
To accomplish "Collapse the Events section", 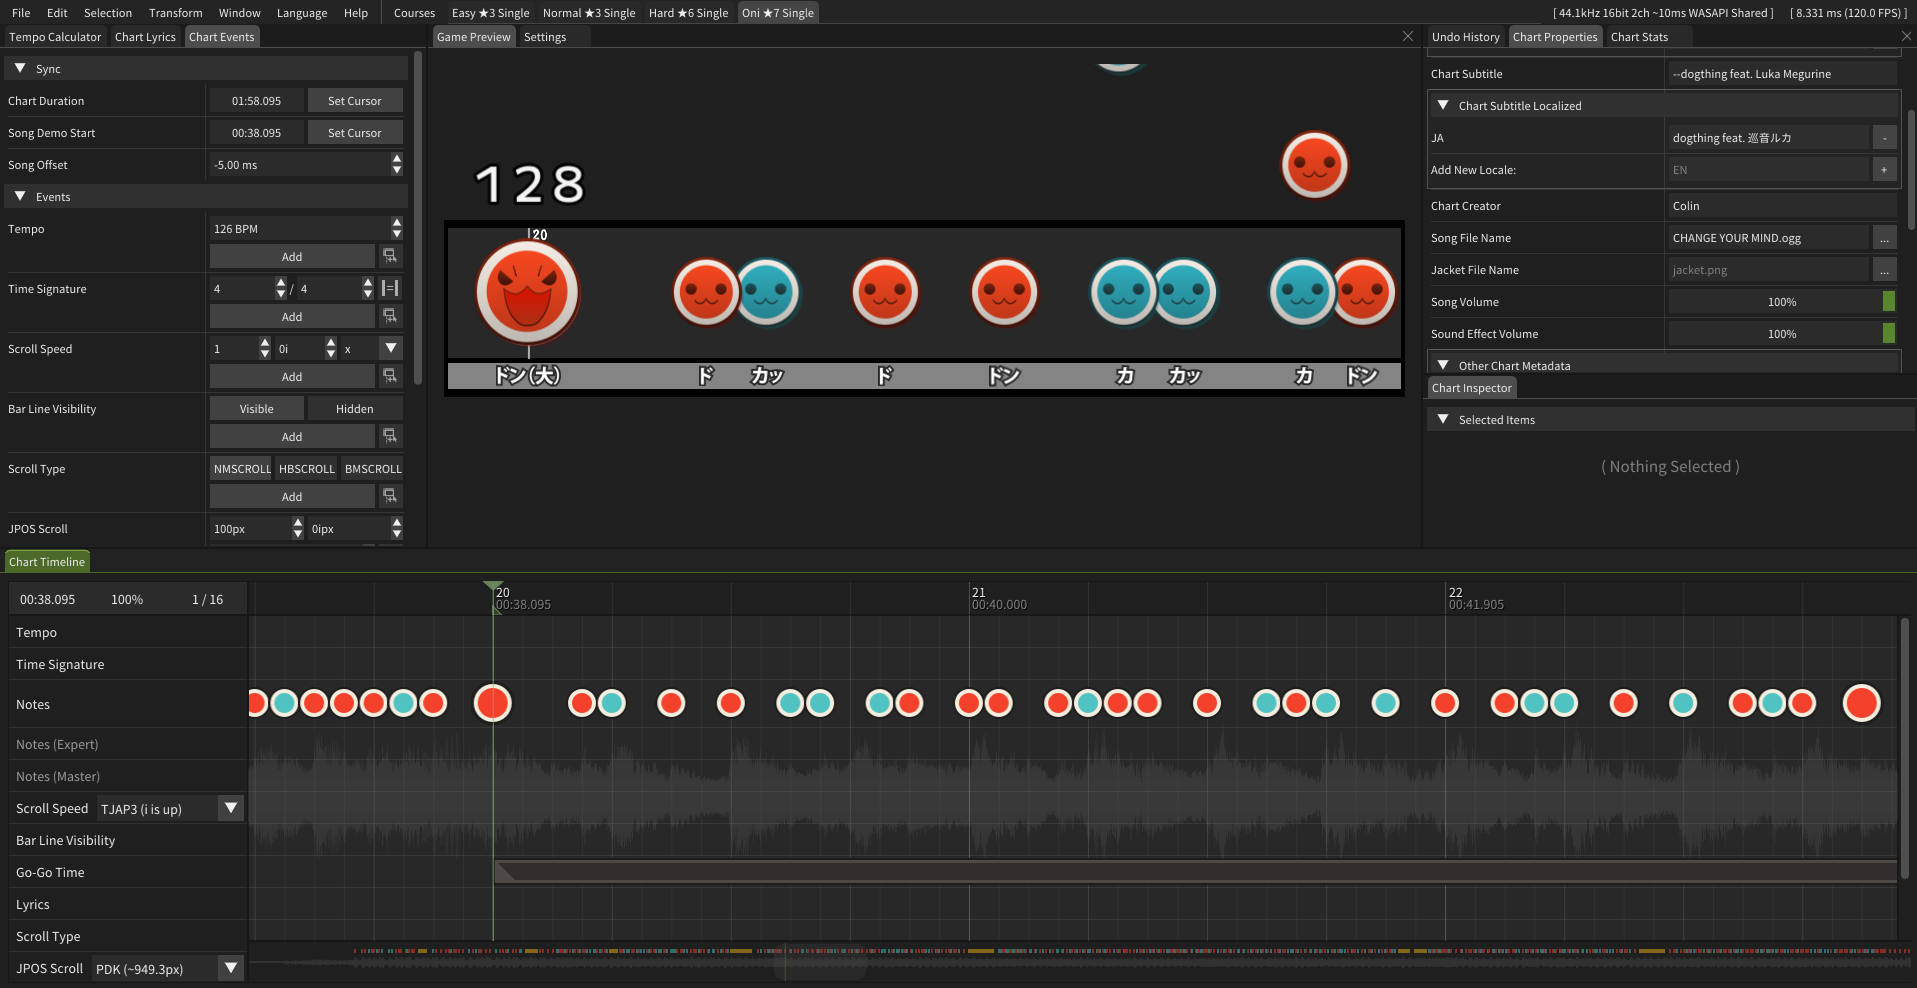I will 20,196.
